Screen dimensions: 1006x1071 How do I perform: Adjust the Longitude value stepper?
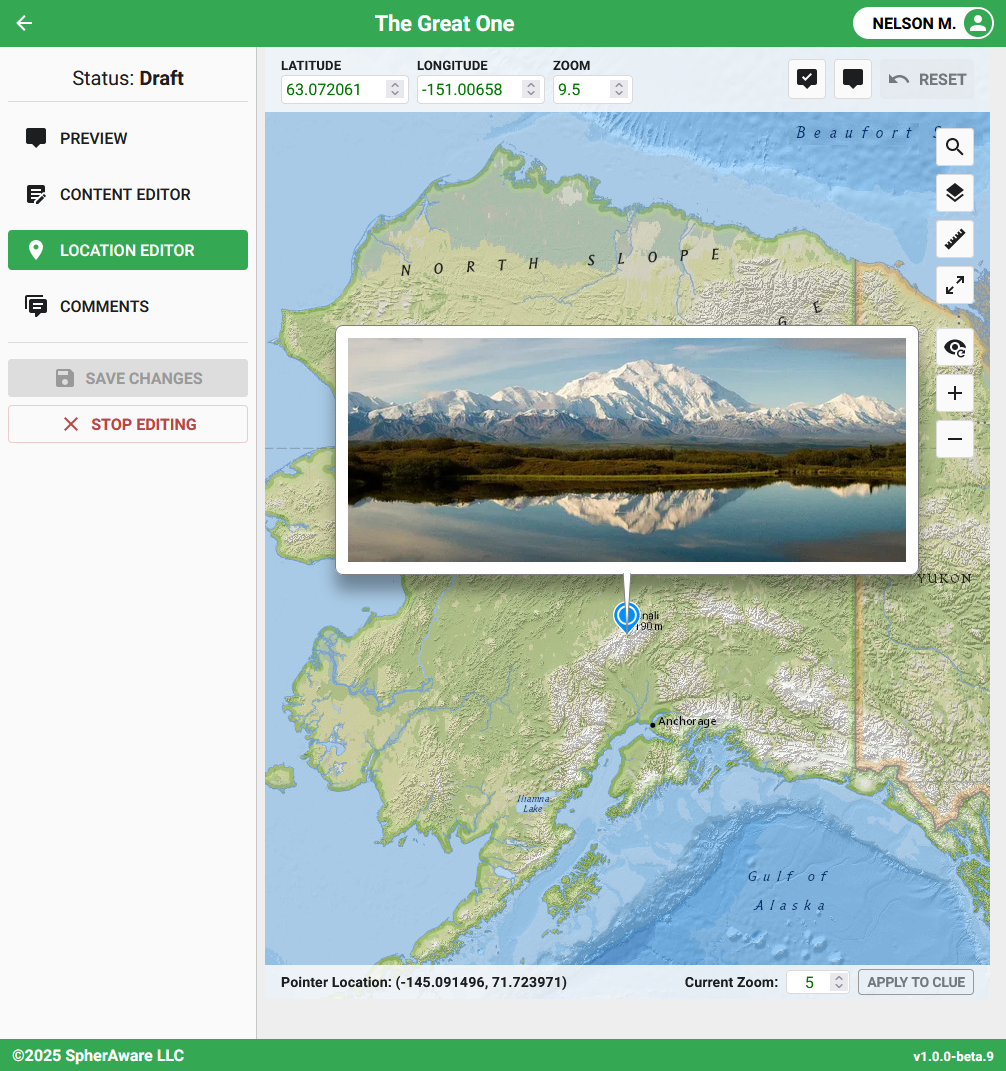[x=531, y=89]
